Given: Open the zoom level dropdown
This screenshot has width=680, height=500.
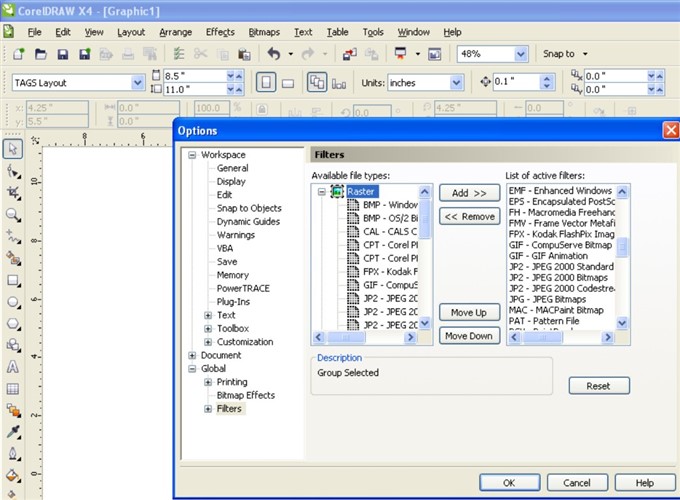Looking at the screenshot, I should pos(520,54).
